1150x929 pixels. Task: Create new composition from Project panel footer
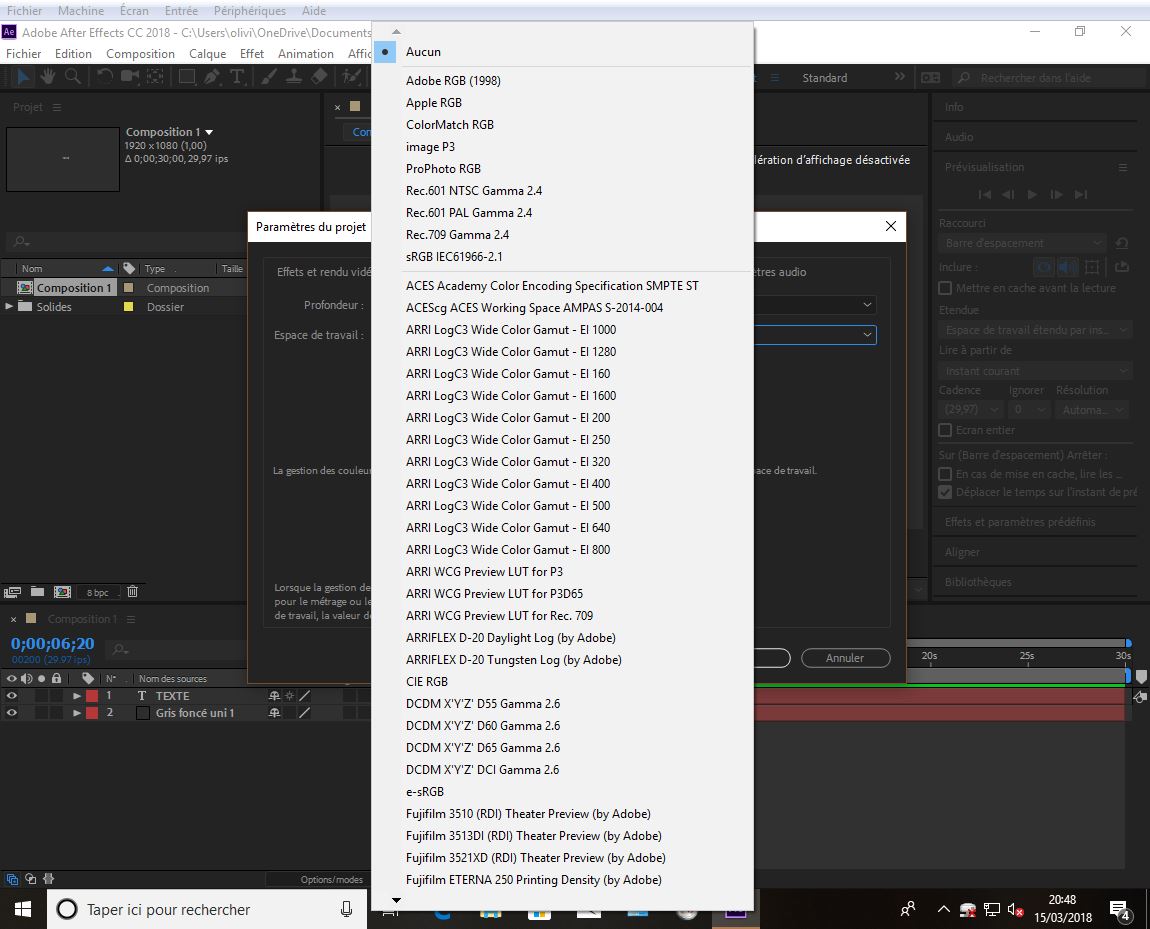click(x=62, y=592)
